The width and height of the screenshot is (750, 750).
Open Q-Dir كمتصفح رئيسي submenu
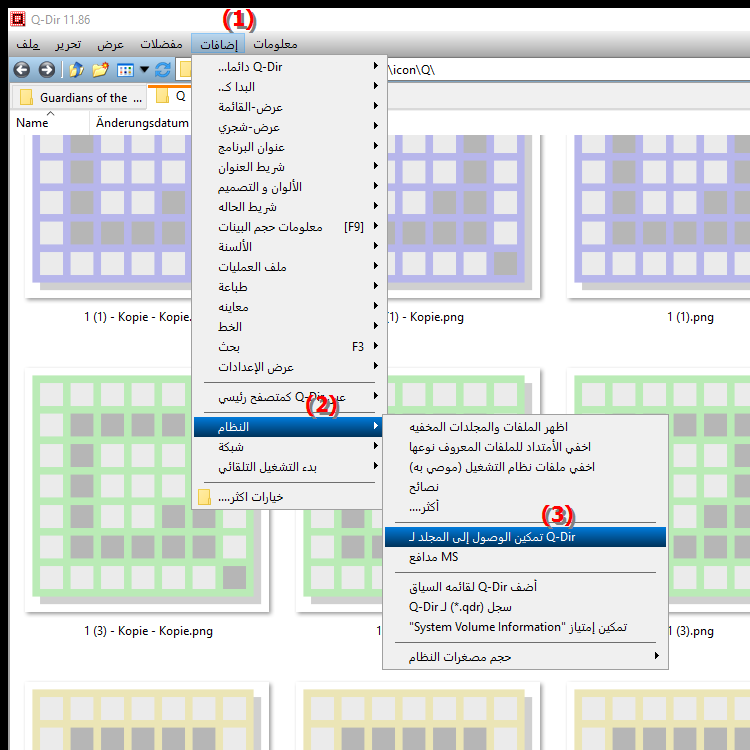tap(289, 397)
